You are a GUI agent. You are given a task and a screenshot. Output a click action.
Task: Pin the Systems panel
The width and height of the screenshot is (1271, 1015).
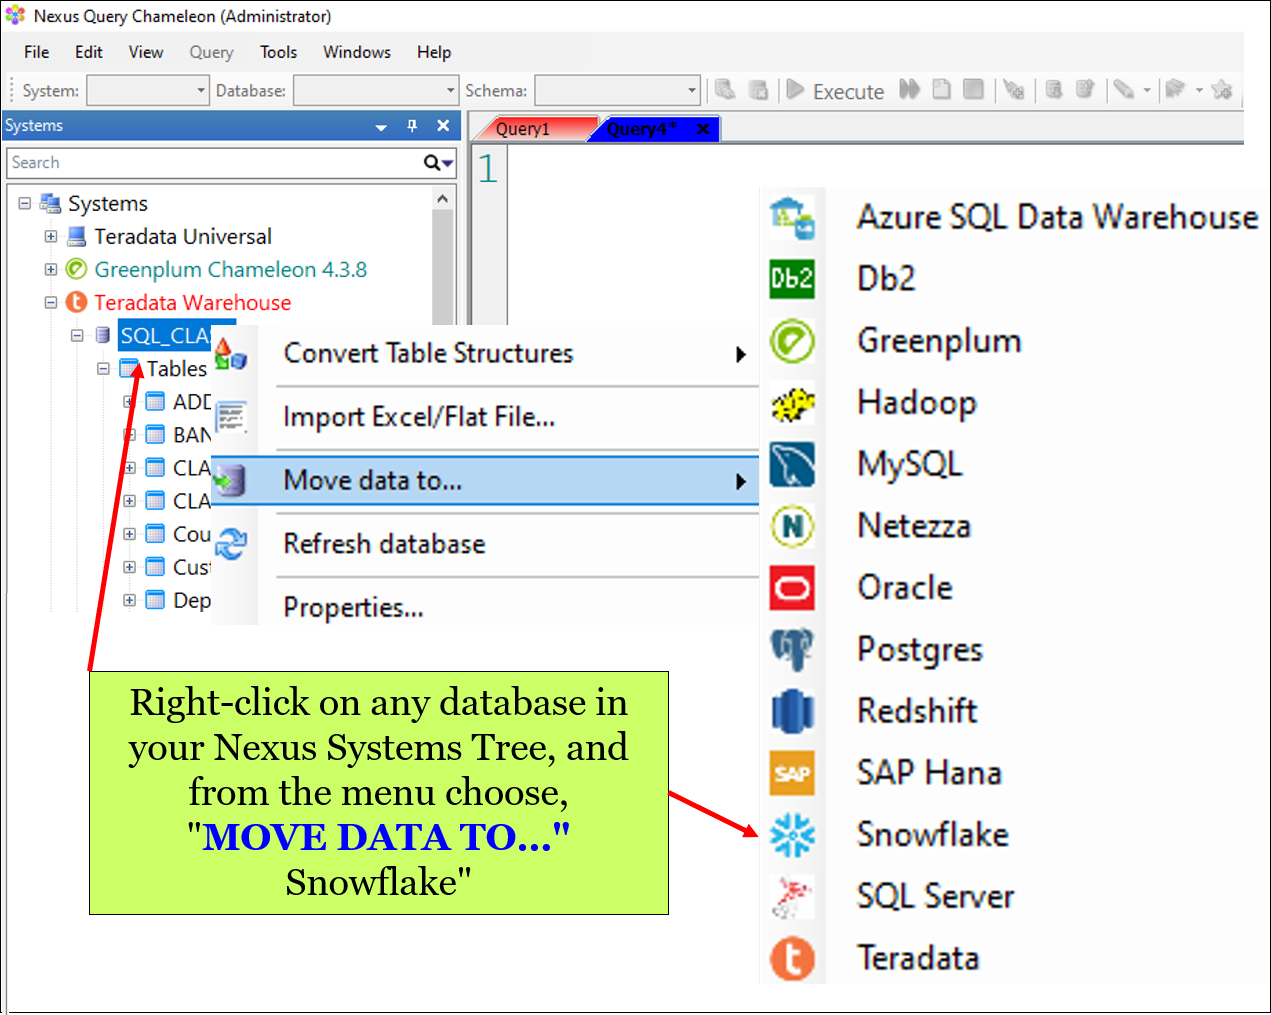412,126
